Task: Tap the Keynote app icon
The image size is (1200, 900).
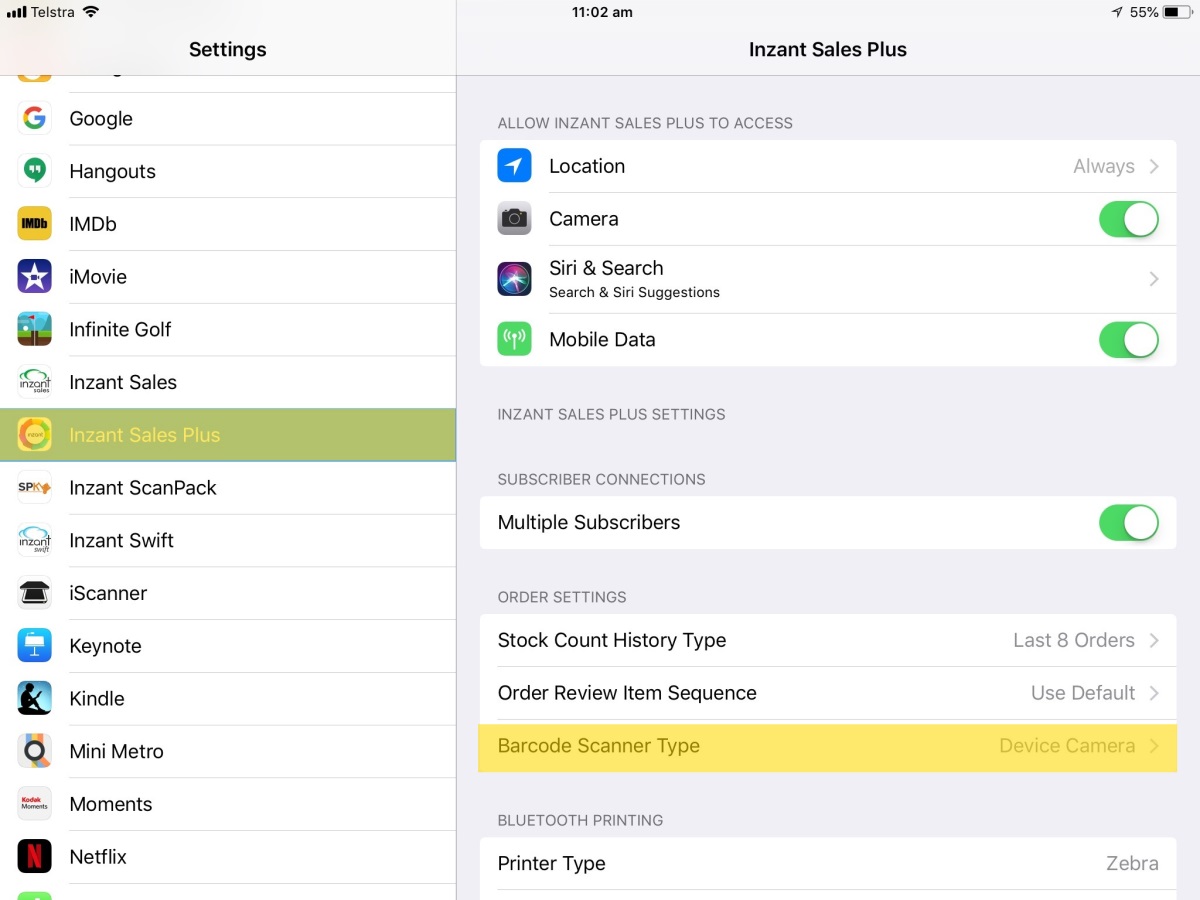Action: 35,646
